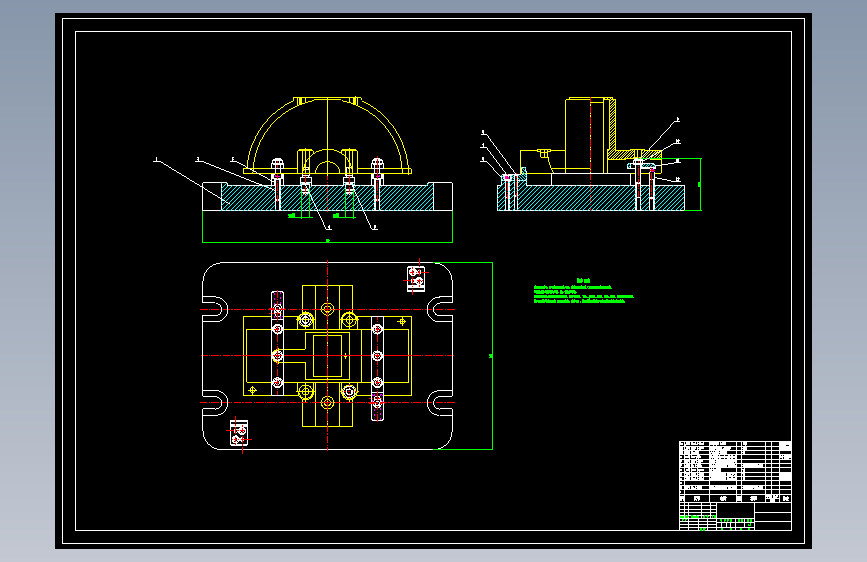Click the plan view base plate outline

[327, 356]
